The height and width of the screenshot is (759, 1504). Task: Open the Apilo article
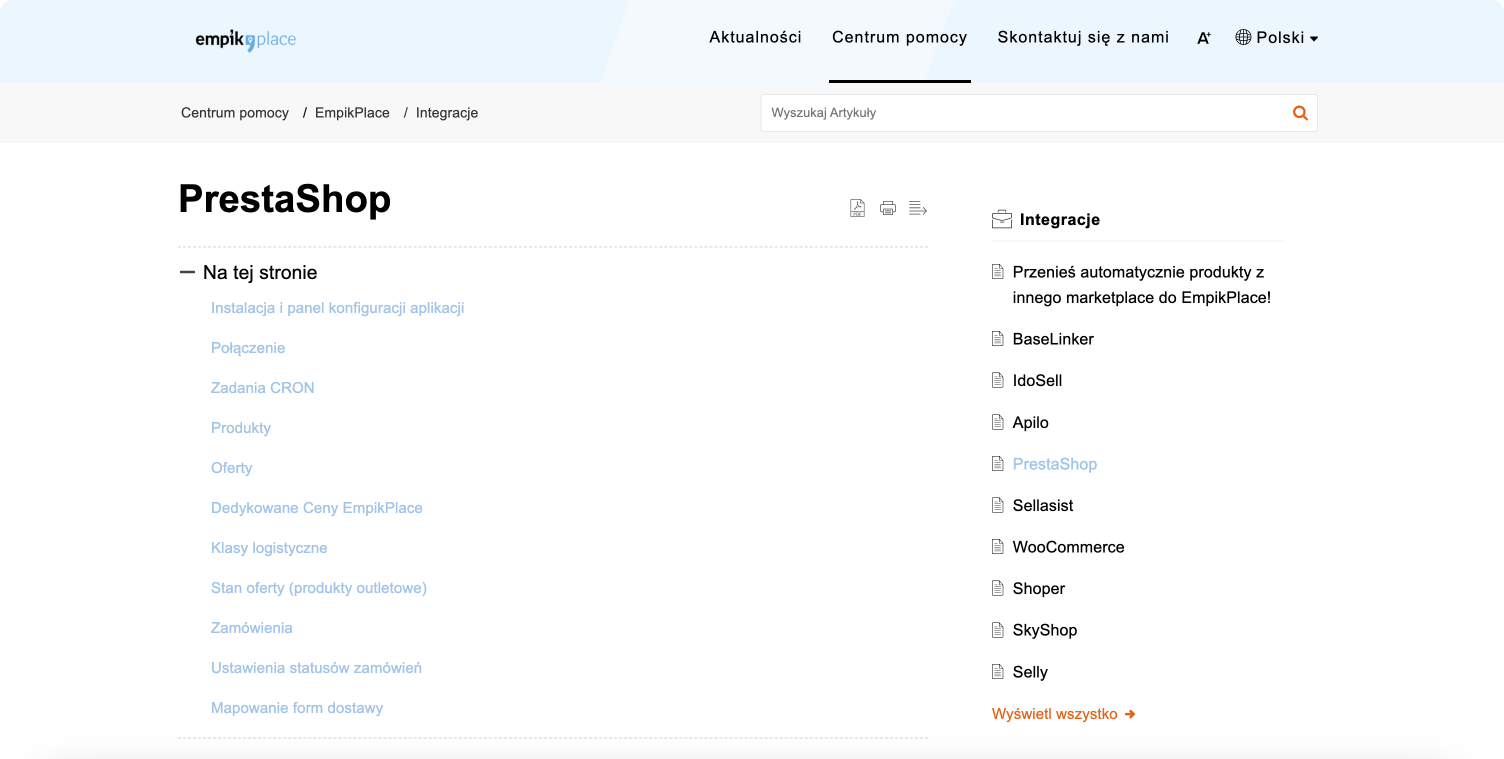click(x=1030, y=422)
